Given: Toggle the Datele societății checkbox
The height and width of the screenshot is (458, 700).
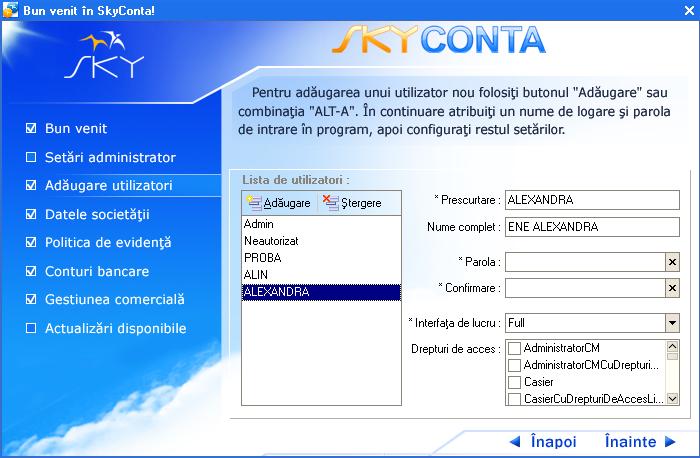Looking at the screenshot, I should point(31,214).
